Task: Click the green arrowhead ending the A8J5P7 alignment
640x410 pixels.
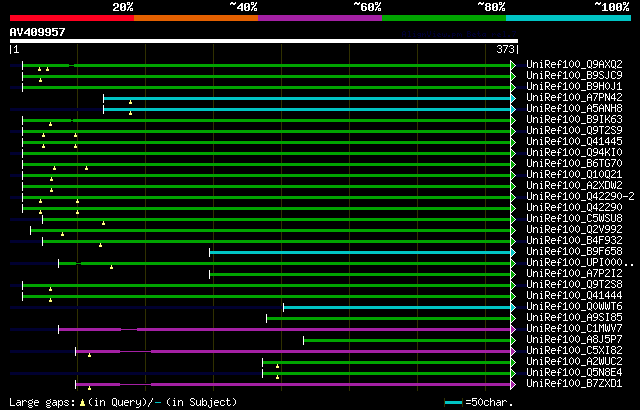Action: tap(513, 341)
